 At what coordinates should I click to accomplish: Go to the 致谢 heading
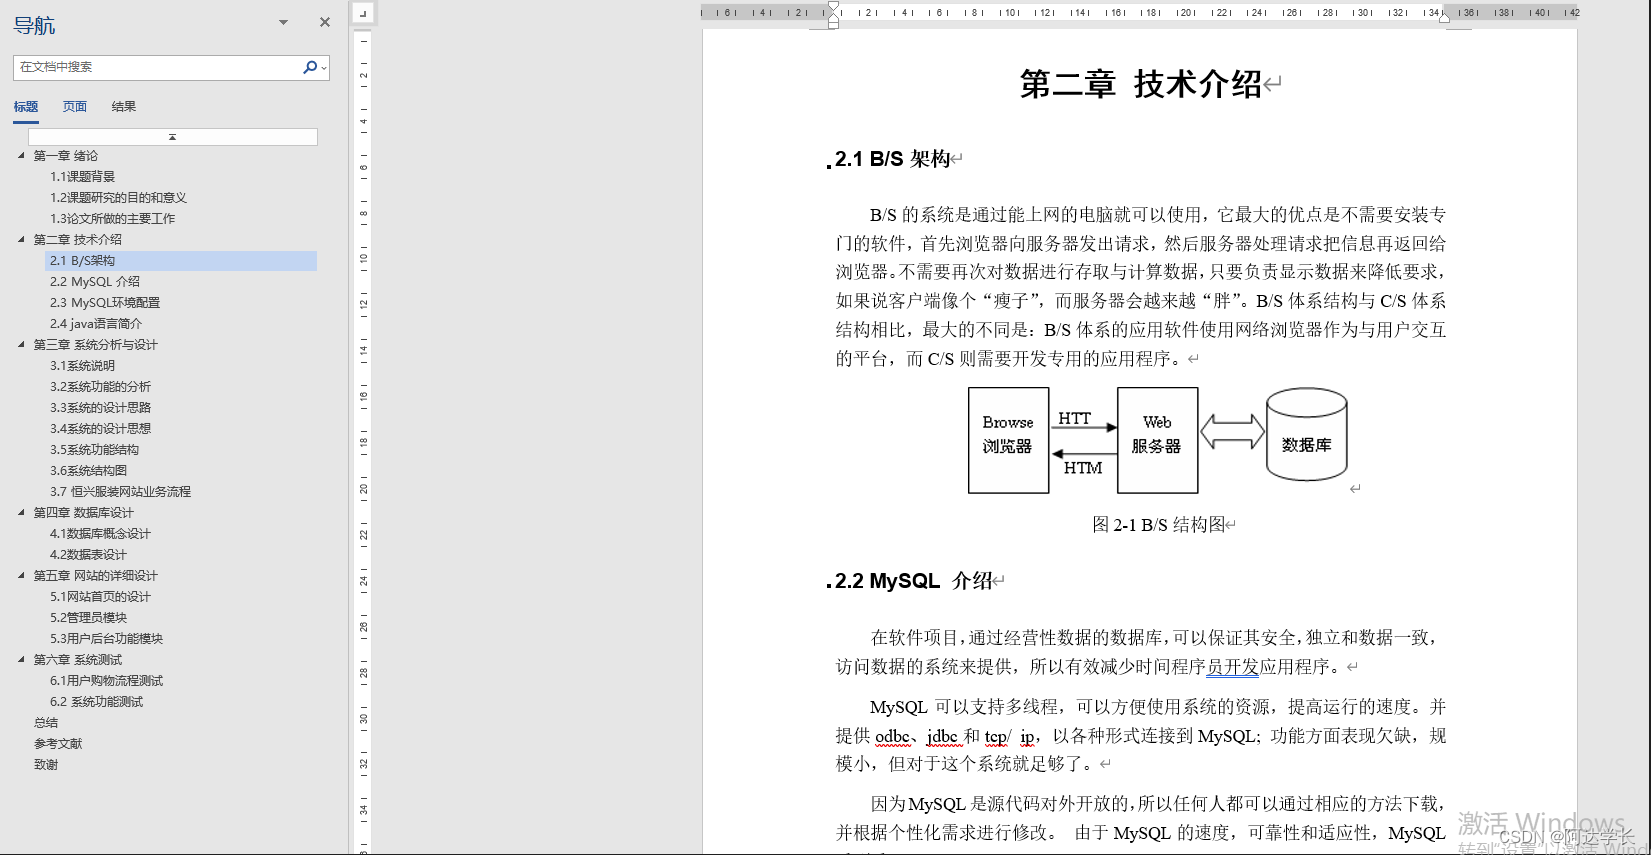coord(46,765)
